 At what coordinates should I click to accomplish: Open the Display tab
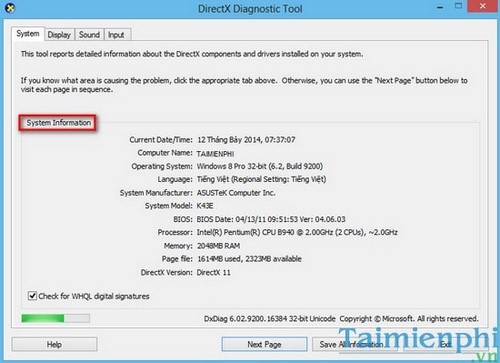(59, 35)
